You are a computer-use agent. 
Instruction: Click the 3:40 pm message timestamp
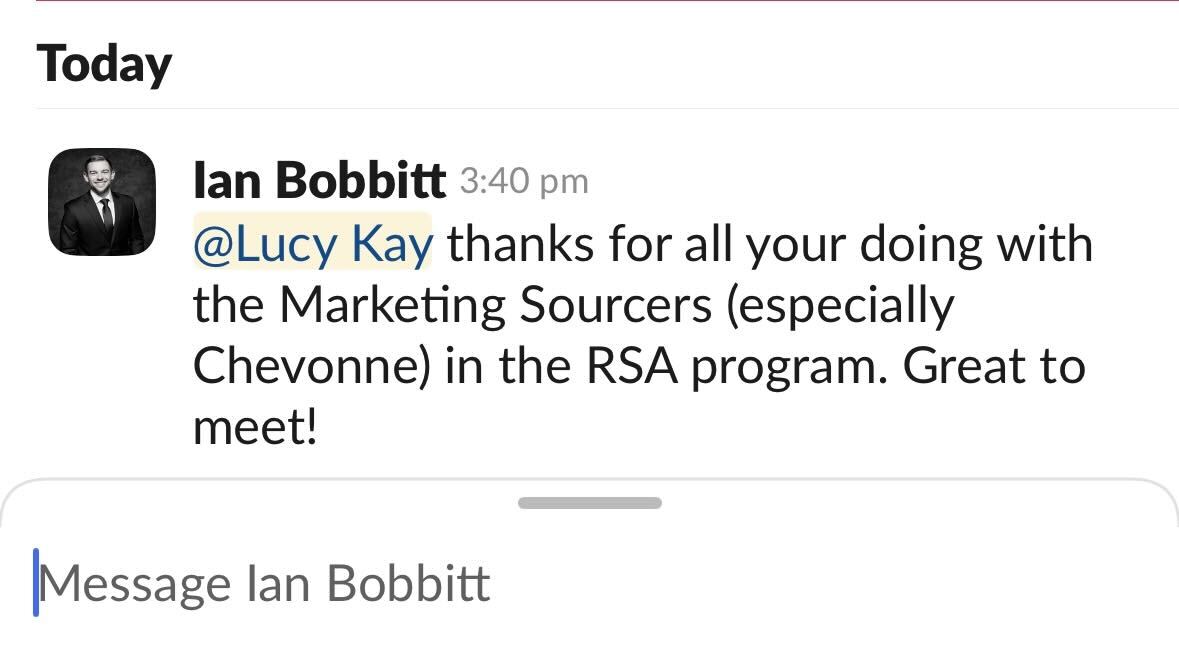coord(524,182)
